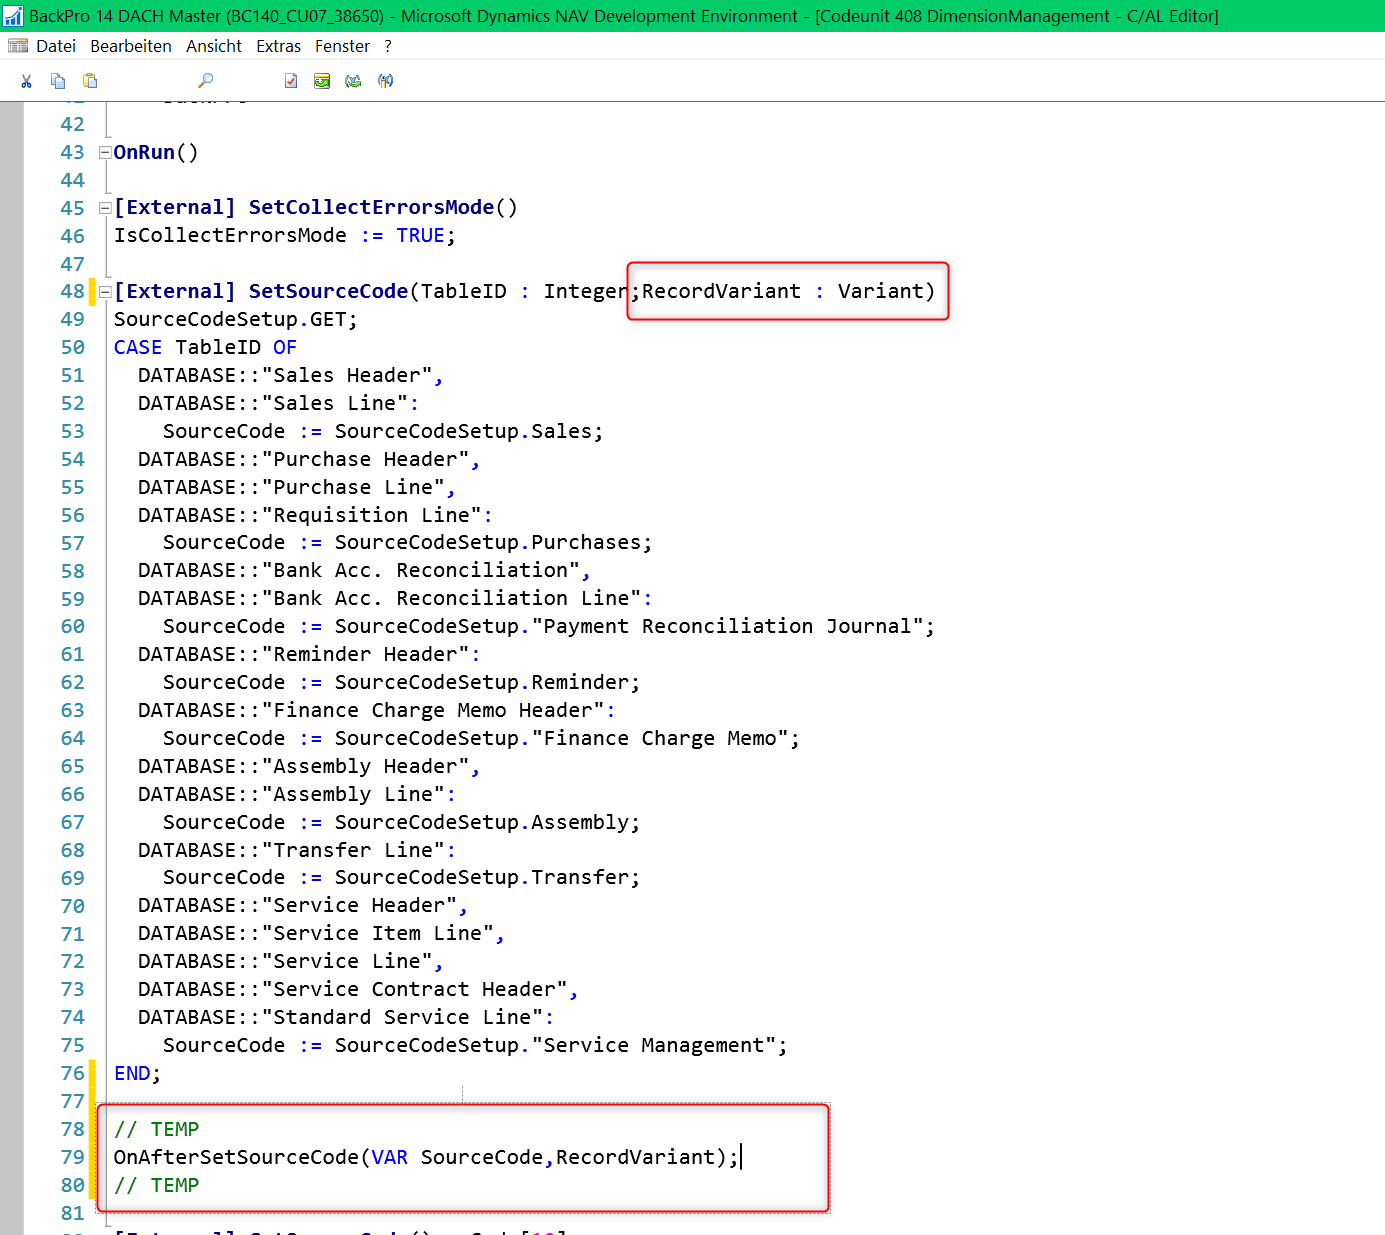Screen dimensions: 1385x1235
Task: Click SetSourceCode function name on line 48
Action: click(328, 291)
